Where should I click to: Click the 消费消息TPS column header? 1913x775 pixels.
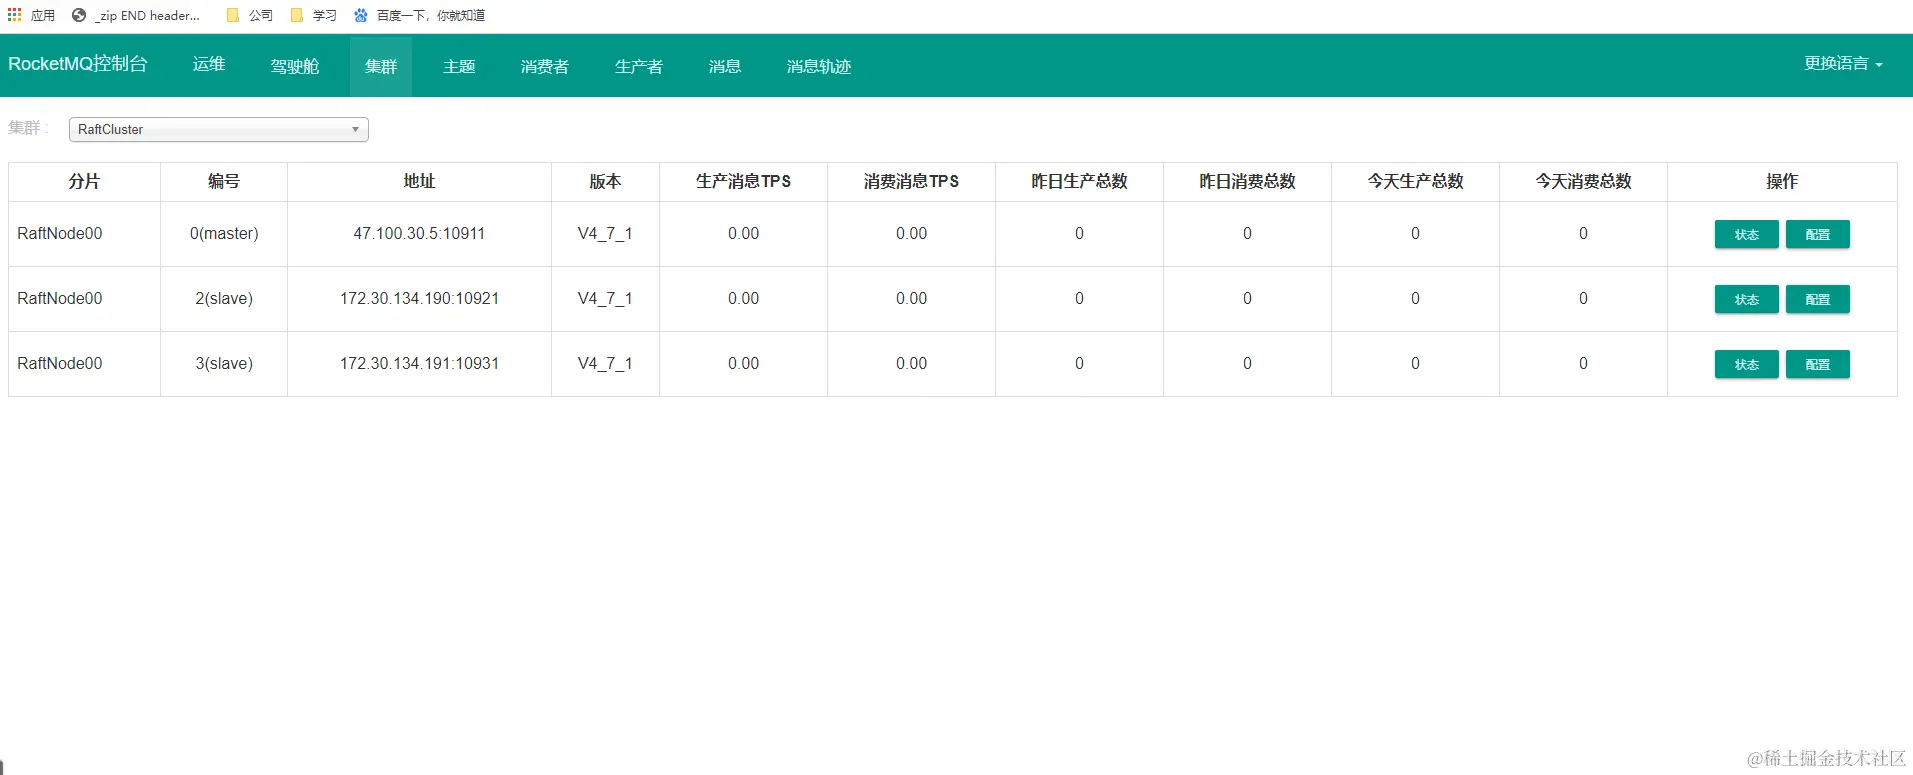point(911,181)
